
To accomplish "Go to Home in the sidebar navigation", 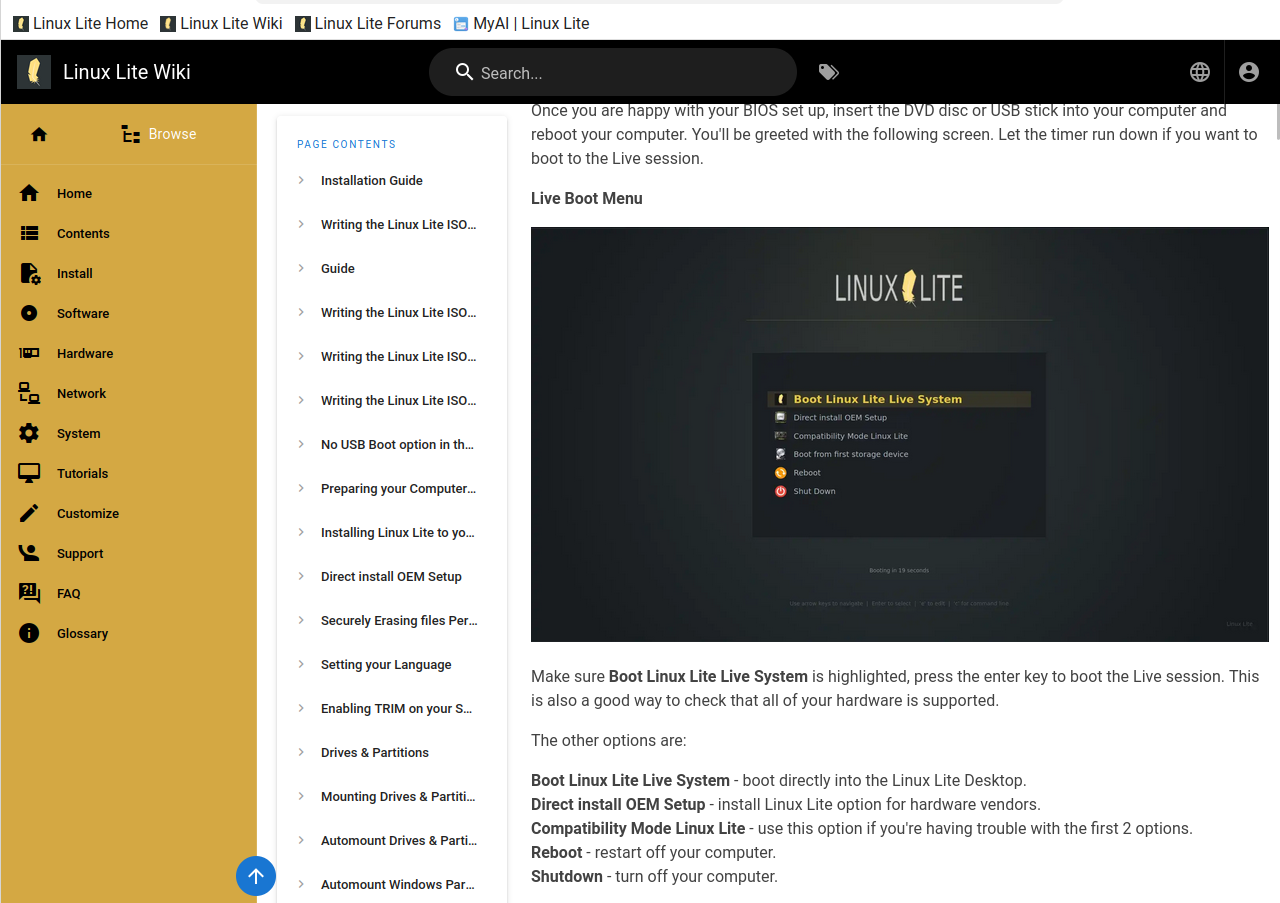I will coord(128,194).
